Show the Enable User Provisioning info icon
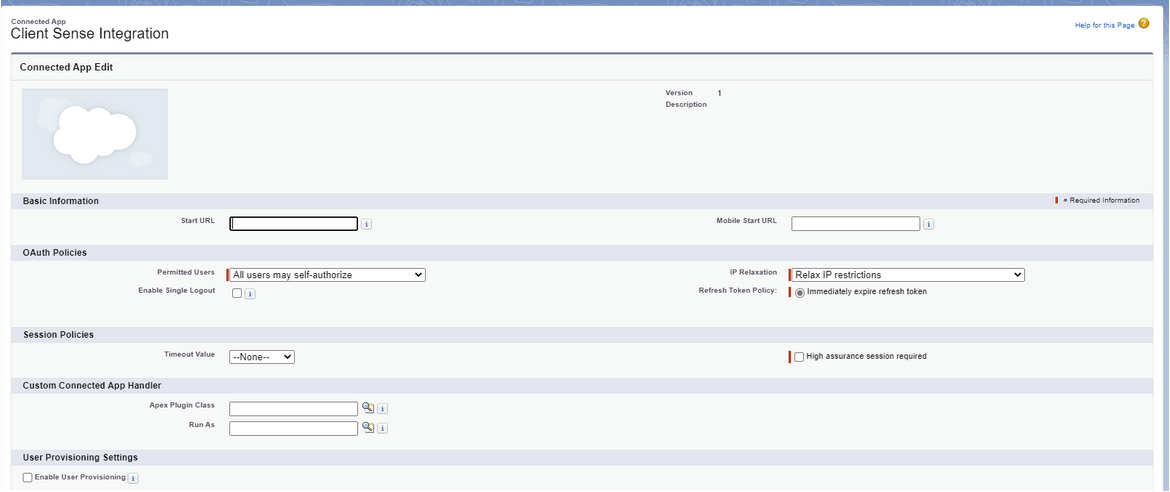Screen dimensions: 1170x492 click(x=134, y=479)
